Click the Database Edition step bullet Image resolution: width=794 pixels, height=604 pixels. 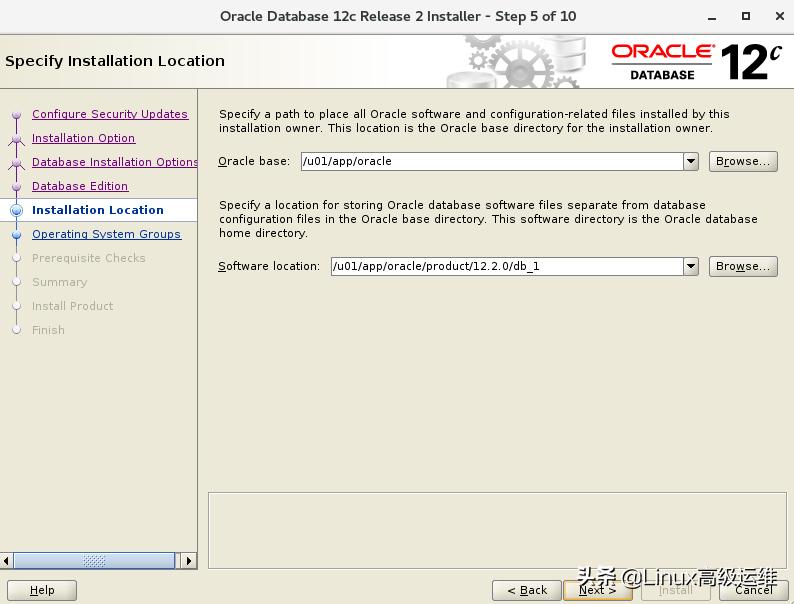16,187
